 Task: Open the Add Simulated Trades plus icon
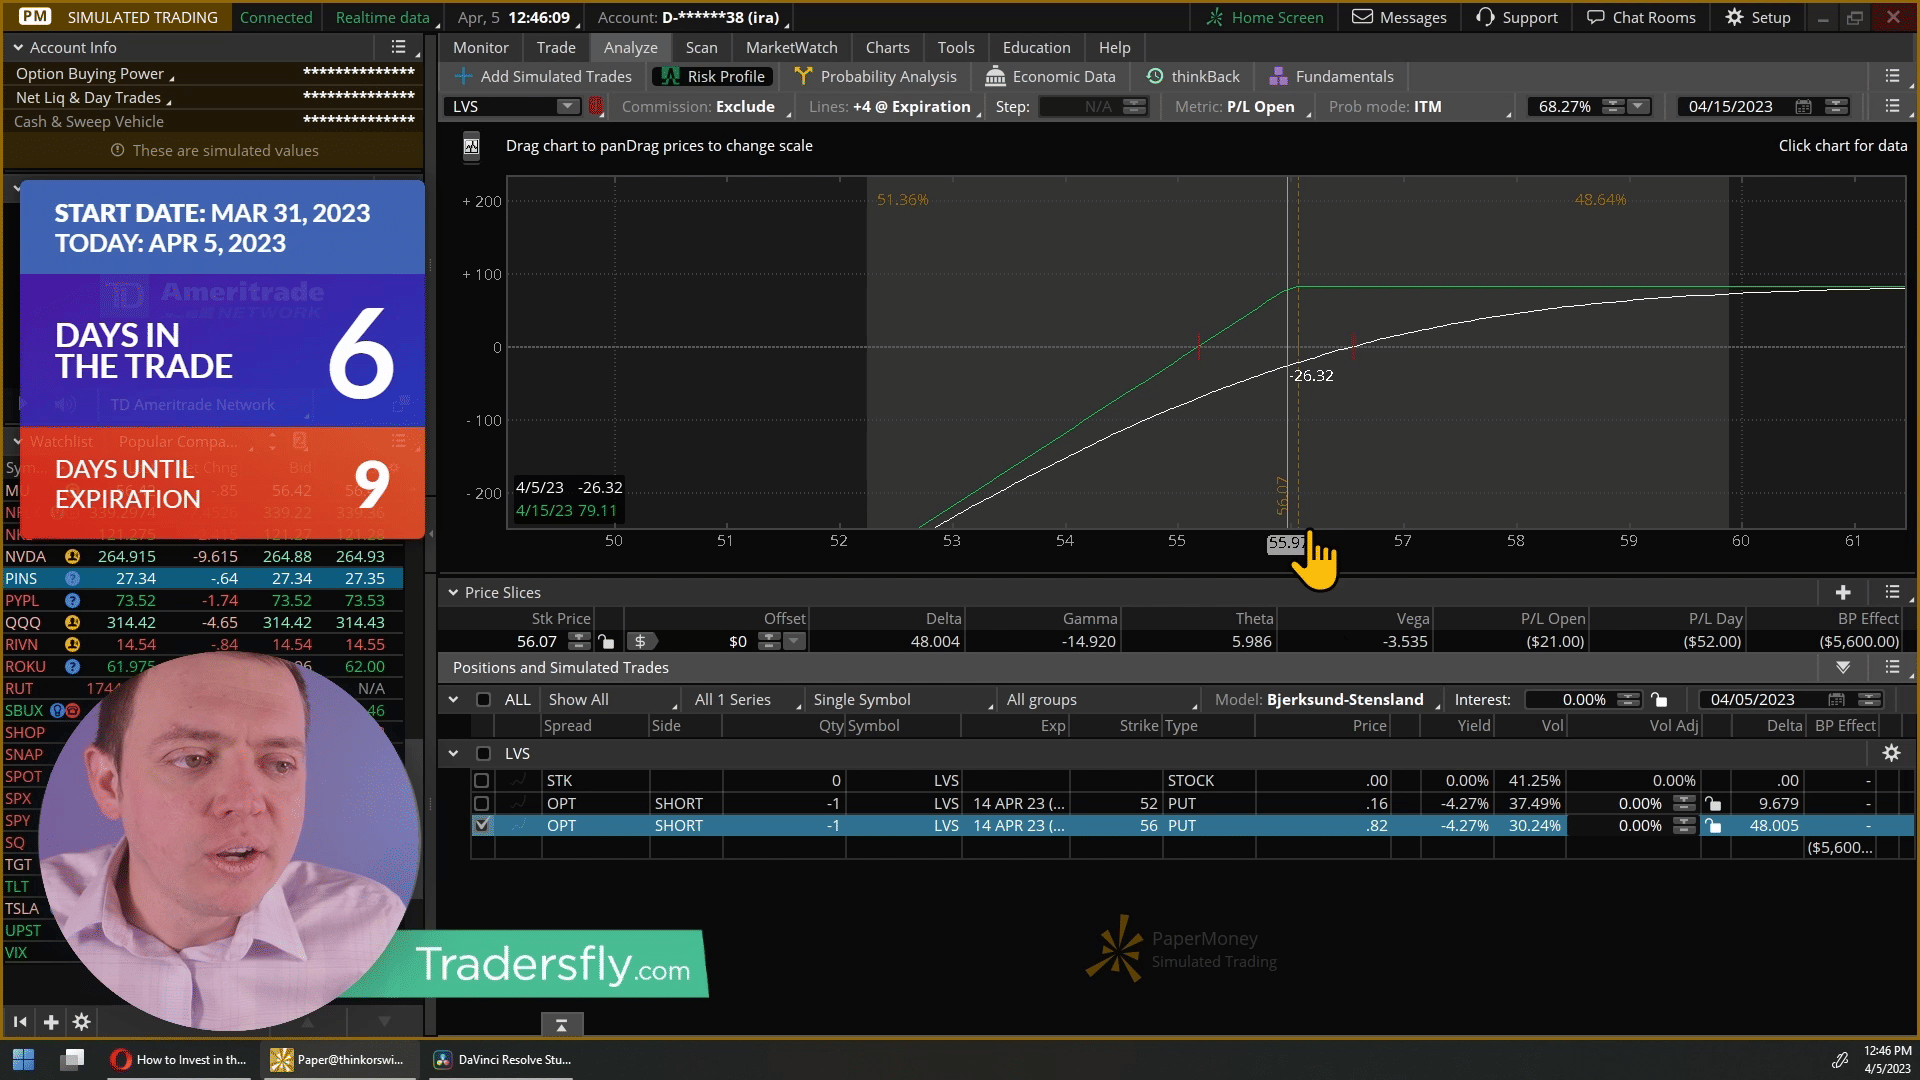click(x=463, y=76)
